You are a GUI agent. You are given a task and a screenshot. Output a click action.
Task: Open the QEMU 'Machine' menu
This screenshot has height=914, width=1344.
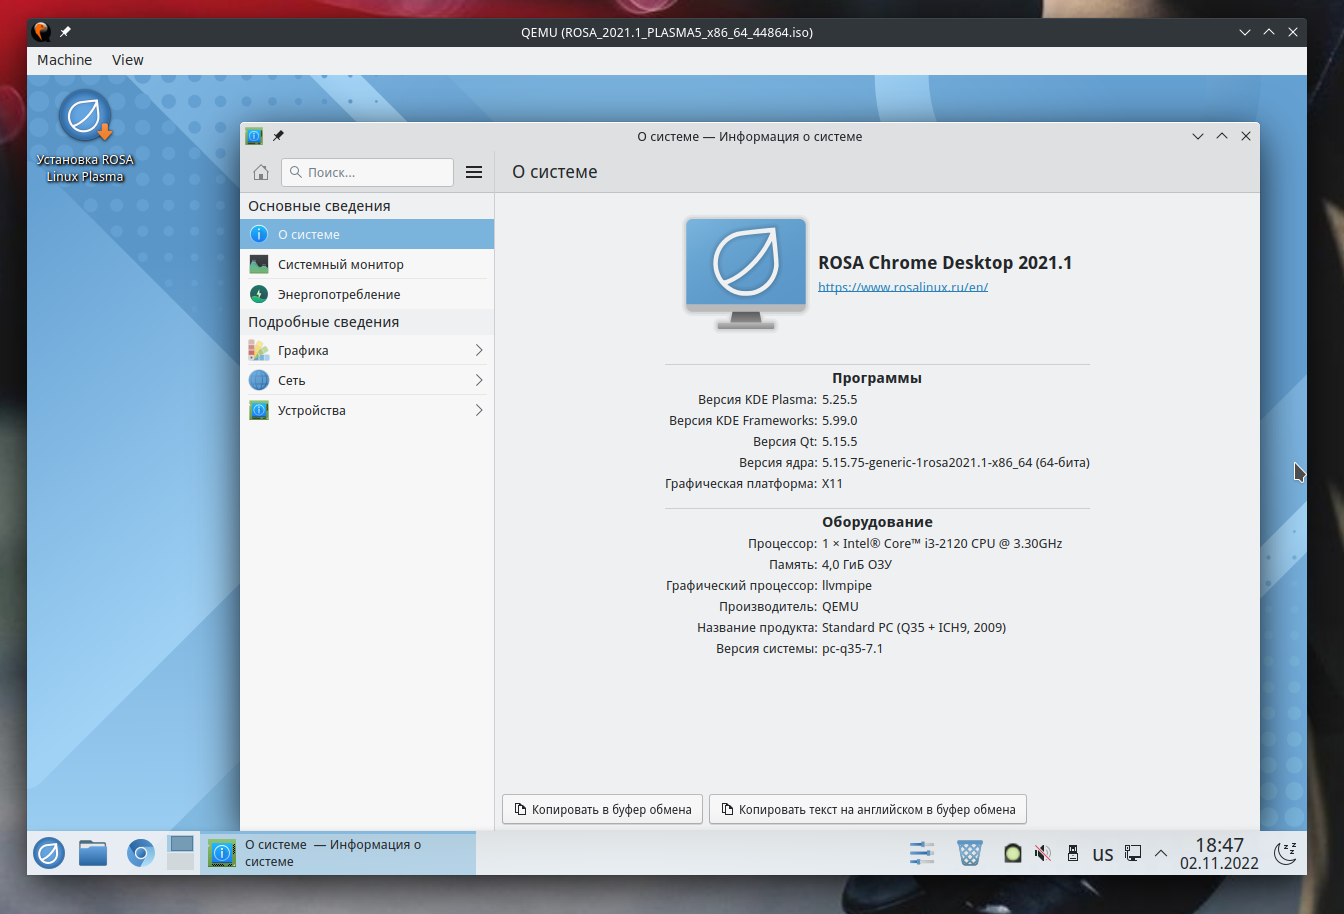coord(64,60)
